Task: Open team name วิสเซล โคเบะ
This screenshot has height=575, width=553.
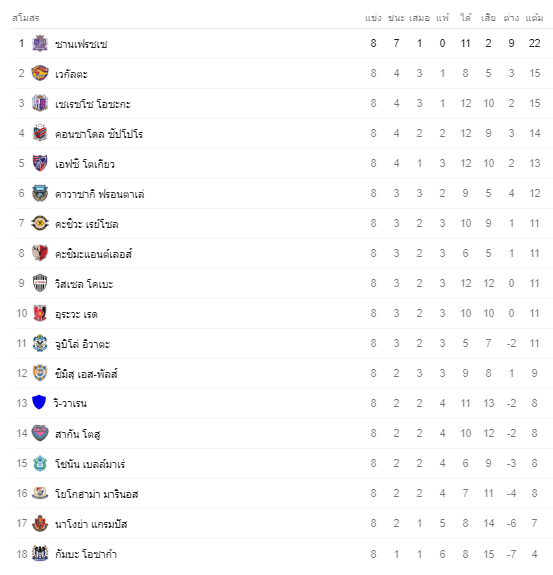Action: (84, 284)
